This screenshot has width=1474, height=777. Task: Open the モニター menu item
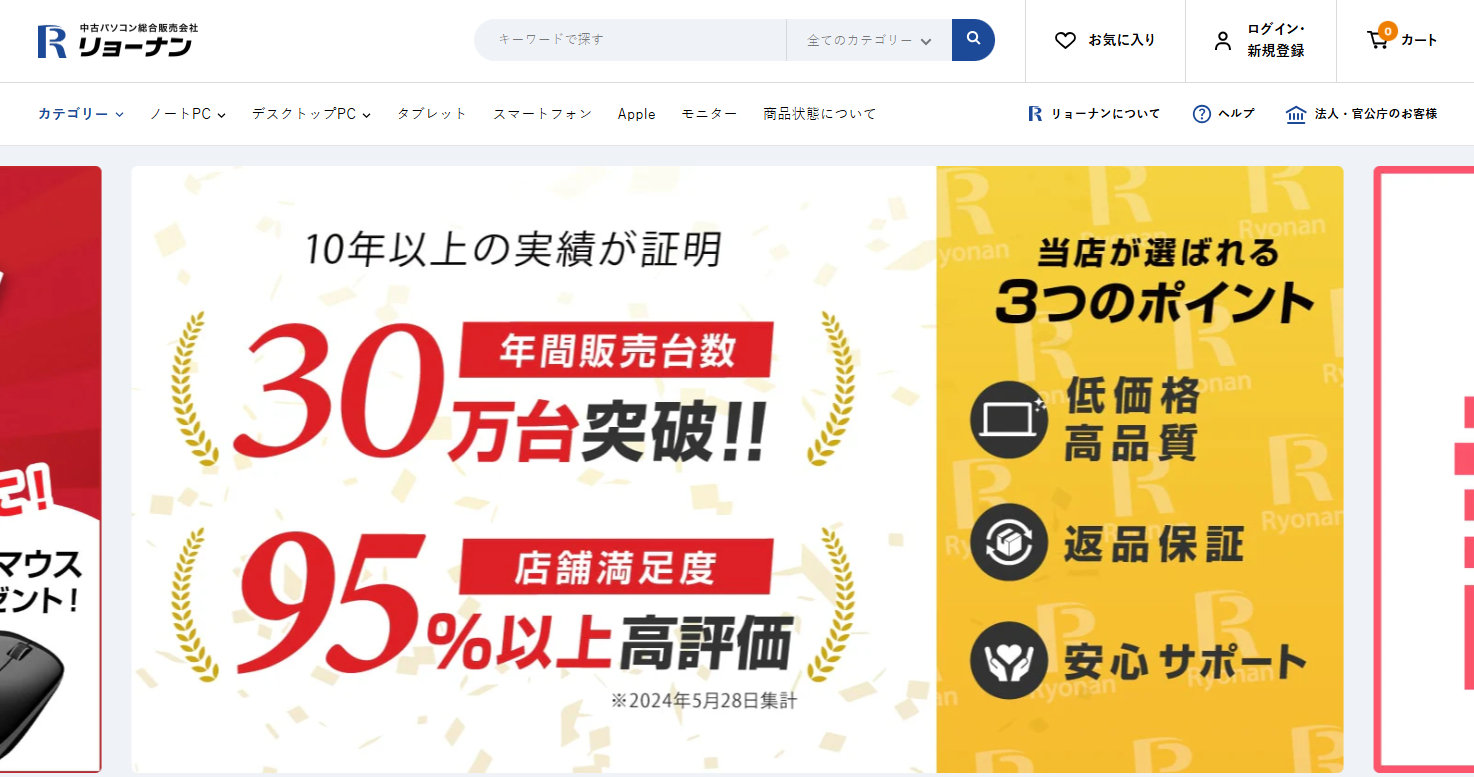pyautogui.click(x=709, y=114)
